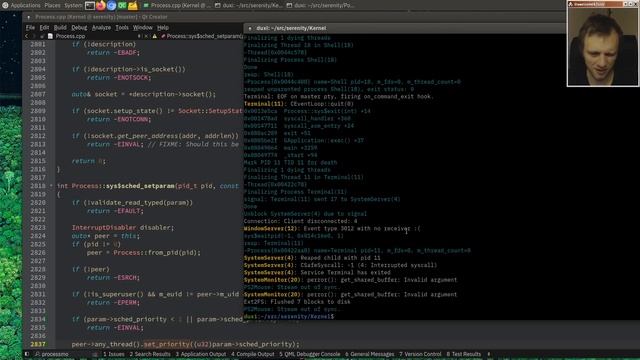Open the Edit menu in Qt Creator

click(x=44, y=28)
